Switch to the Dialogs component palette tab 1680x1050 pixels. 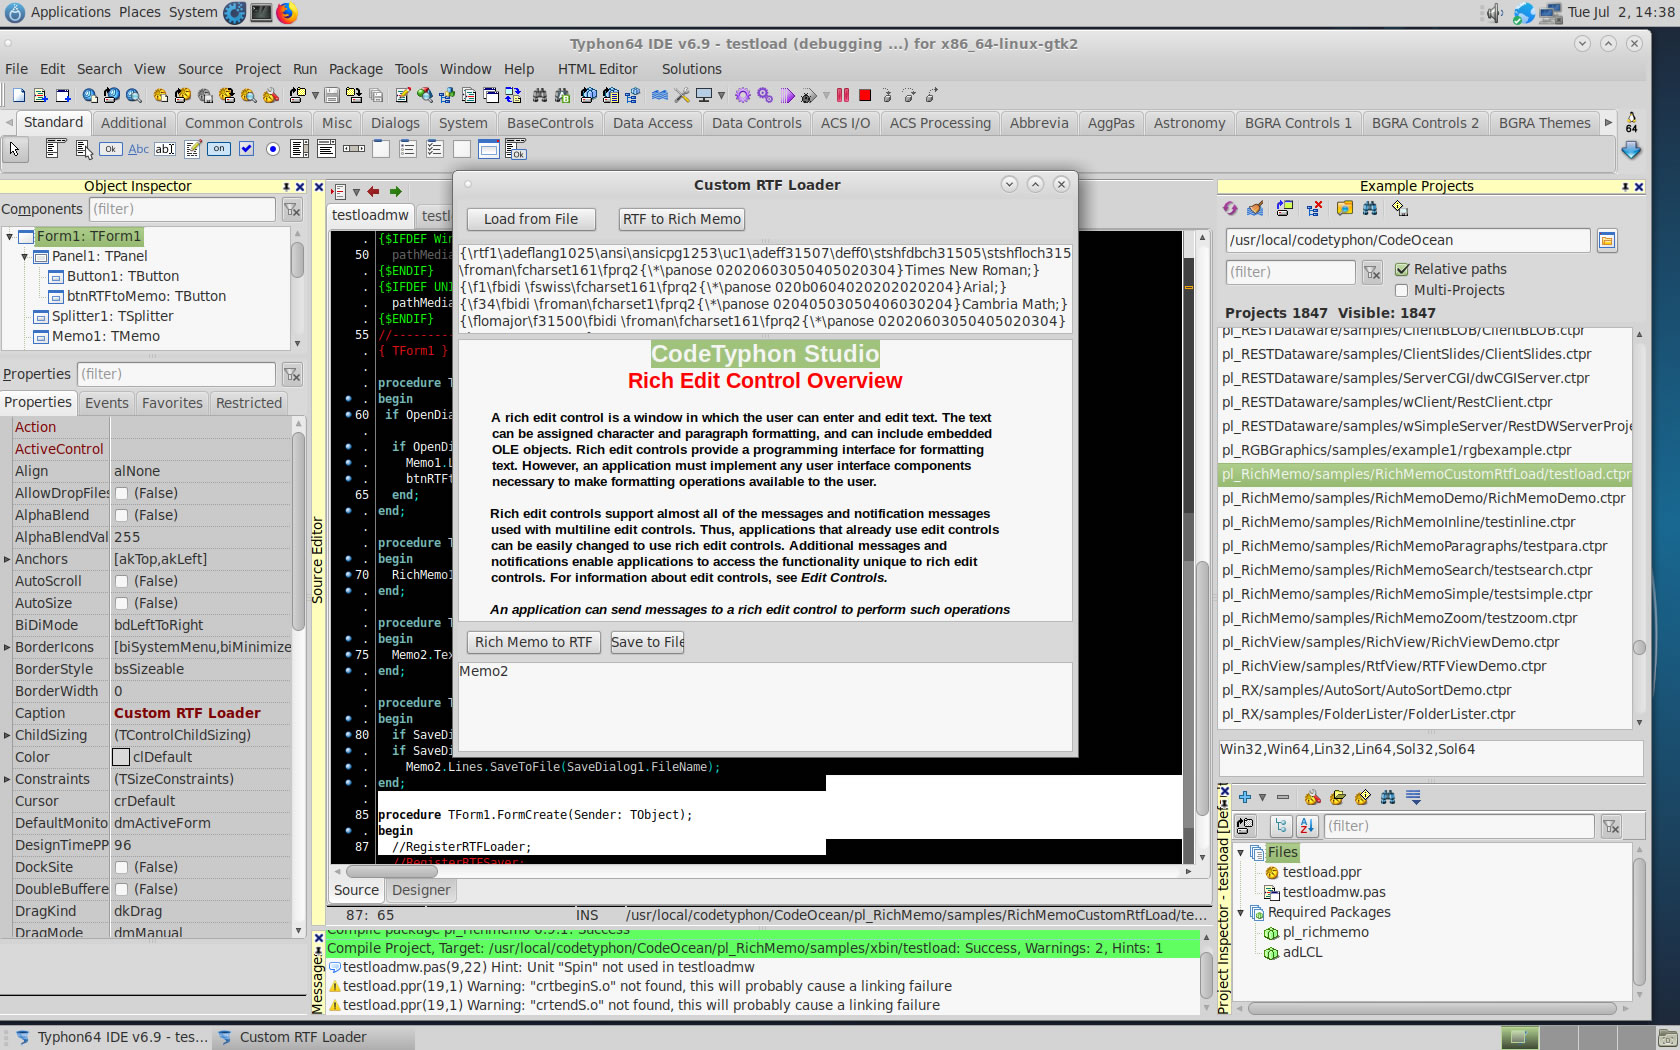[395, 123]
